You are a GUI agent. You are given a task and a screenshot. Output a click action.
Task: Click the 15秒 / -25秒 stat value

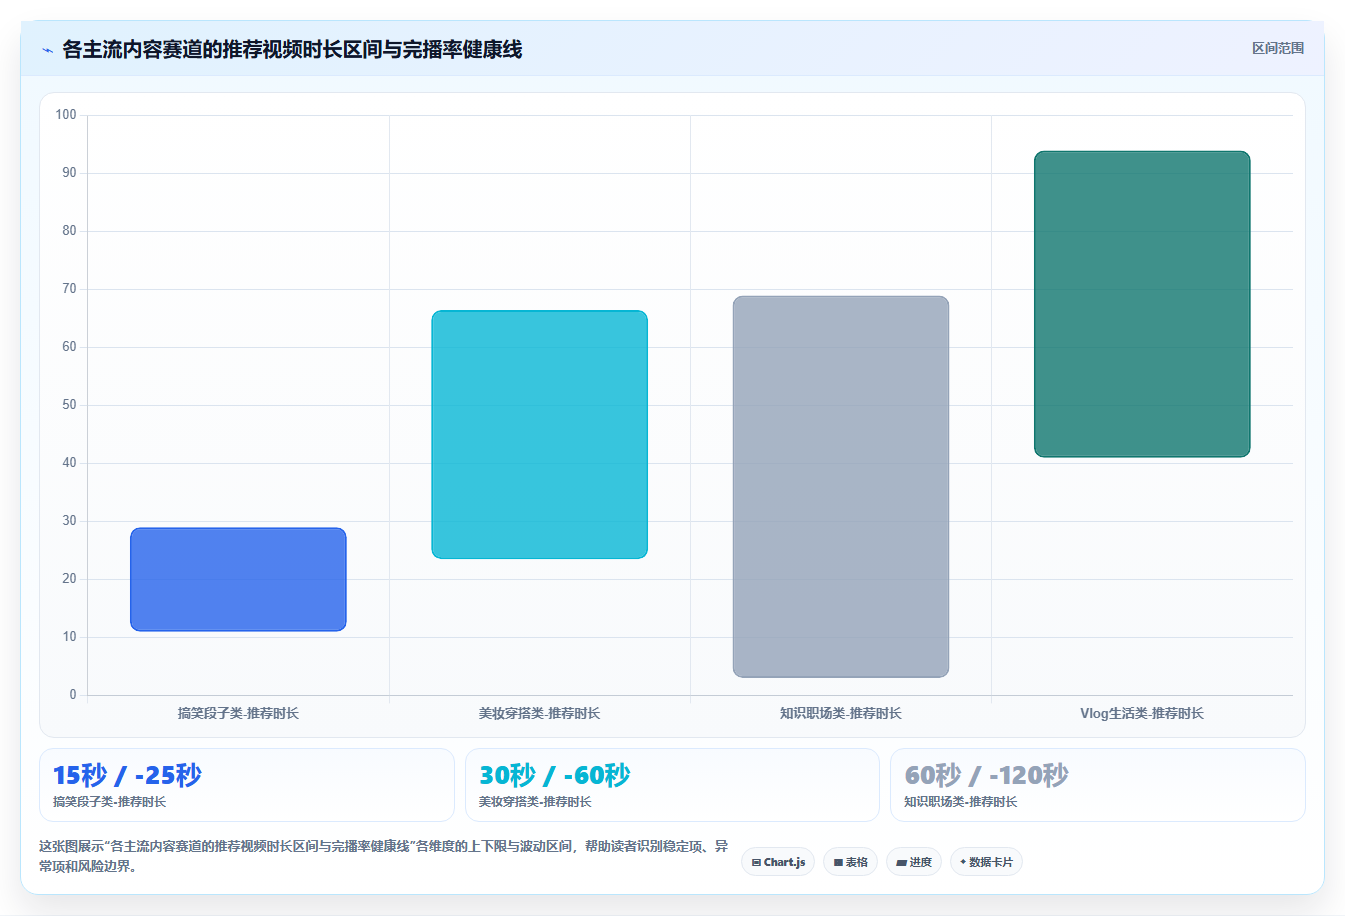click(x=127, y=775)
